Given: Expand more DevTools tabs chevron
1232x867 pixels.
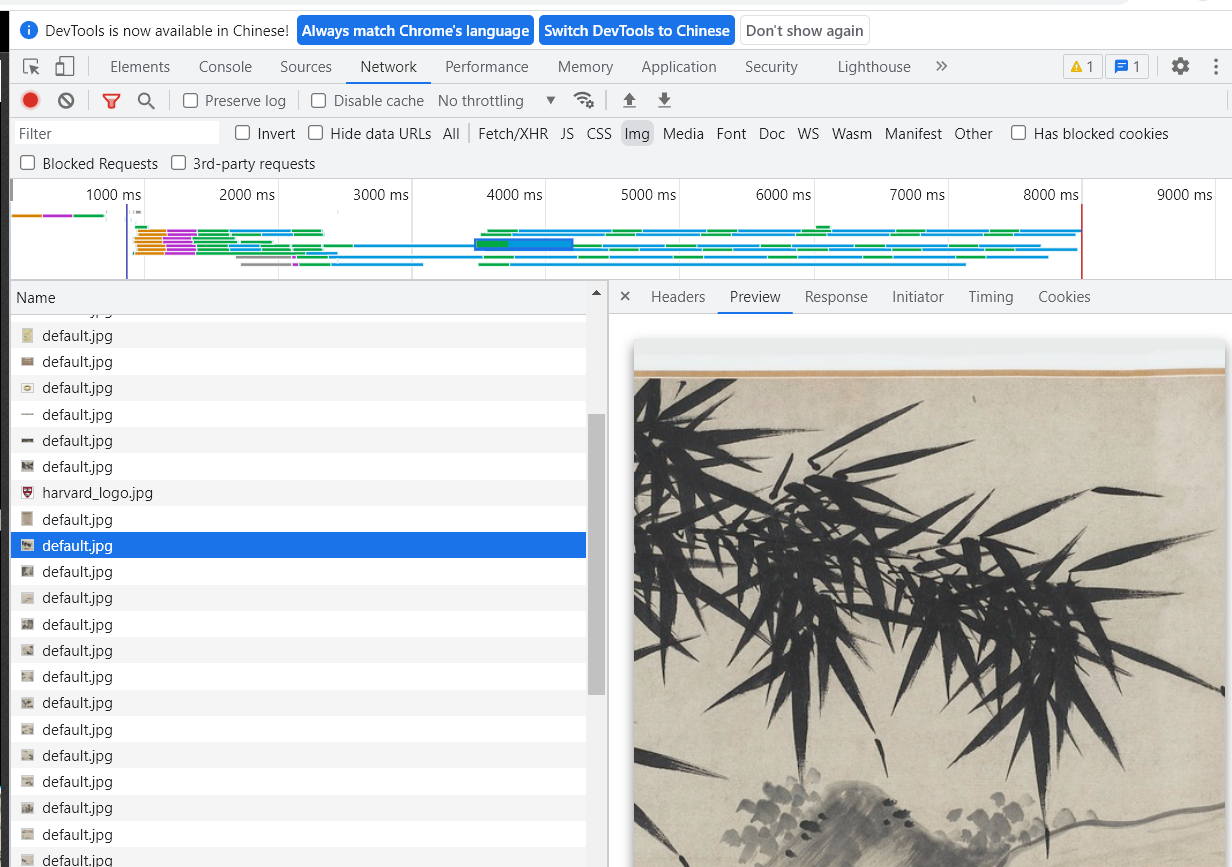Looking at the screenshot, I should 941,67.
